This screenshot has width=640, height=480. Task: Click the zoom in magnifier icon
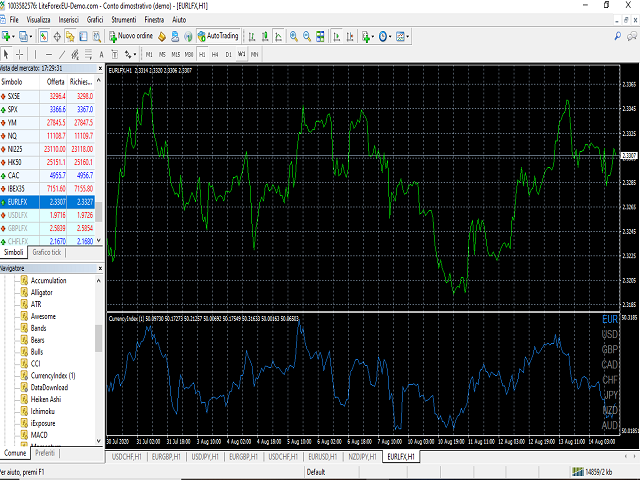293,36
